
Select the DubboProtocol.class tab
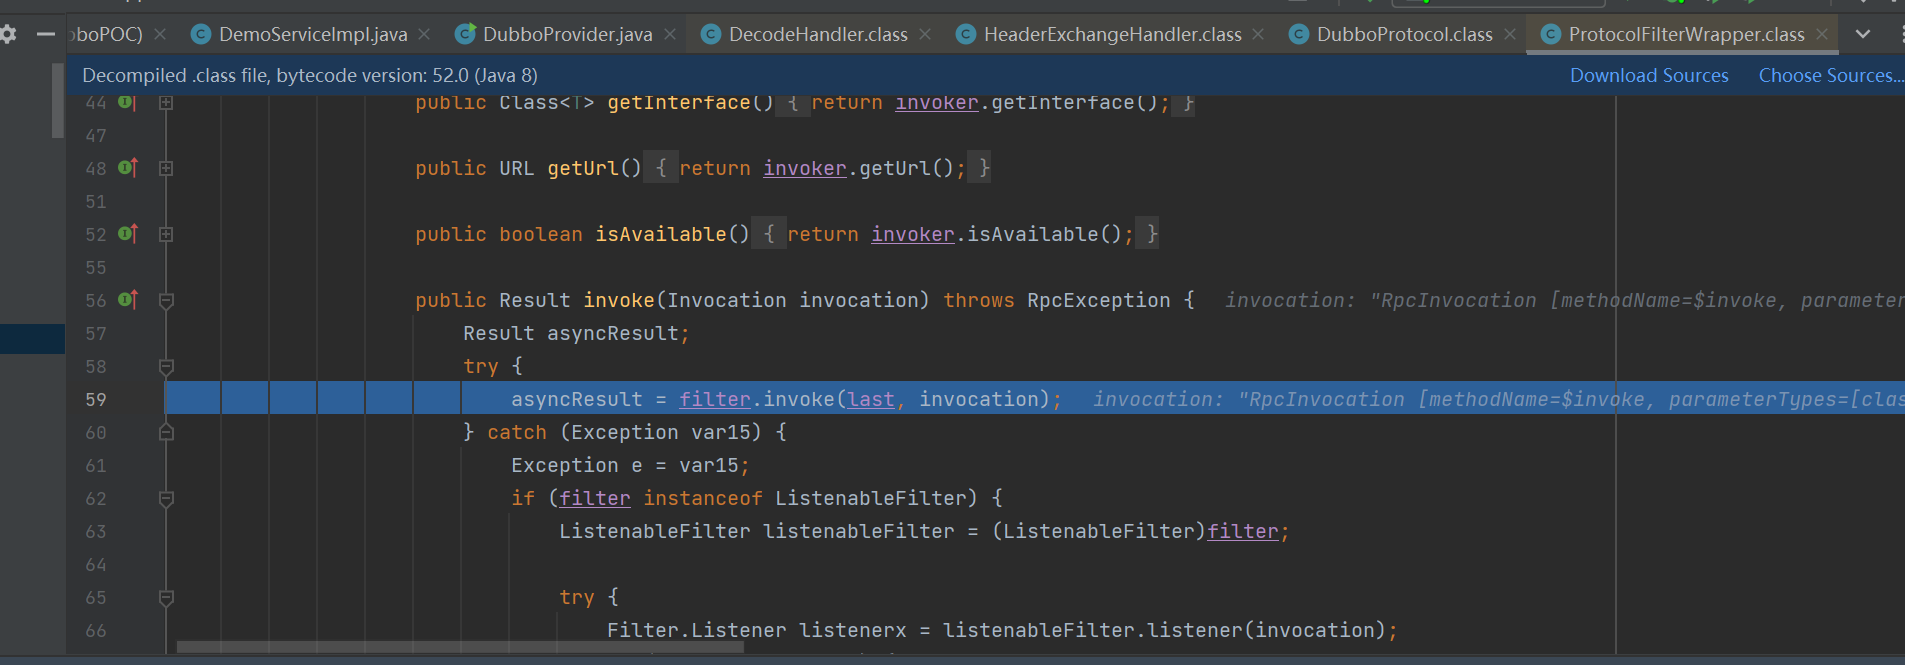click(x=1404, y=34)
